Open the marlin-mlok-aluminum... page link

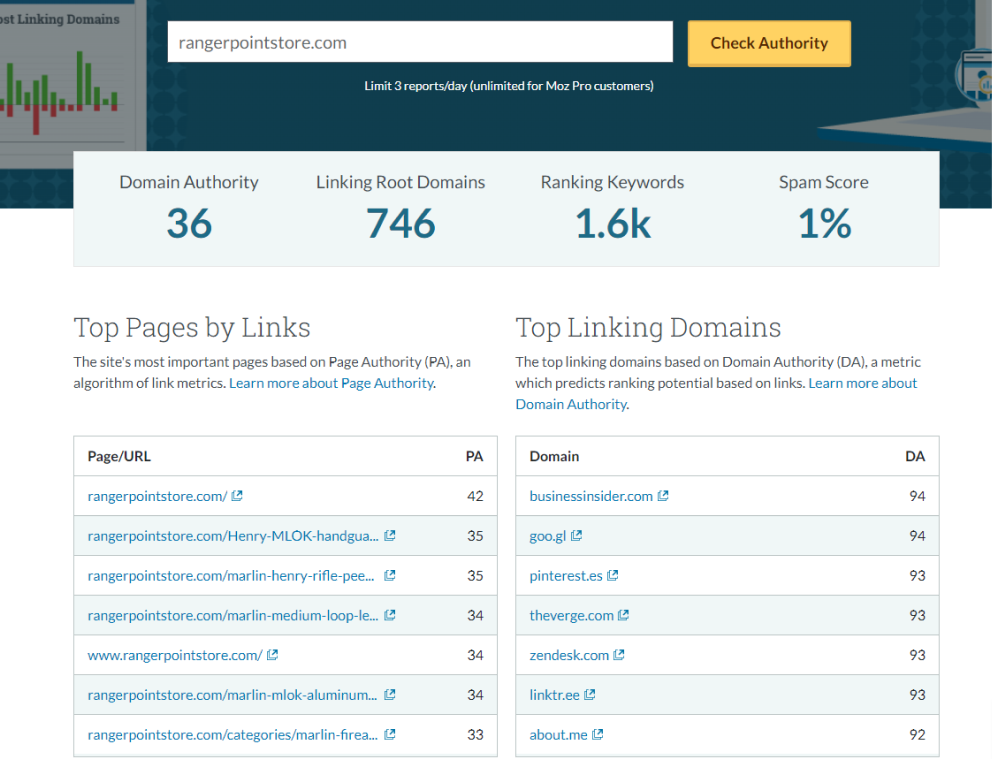click(x=232, y=694)
